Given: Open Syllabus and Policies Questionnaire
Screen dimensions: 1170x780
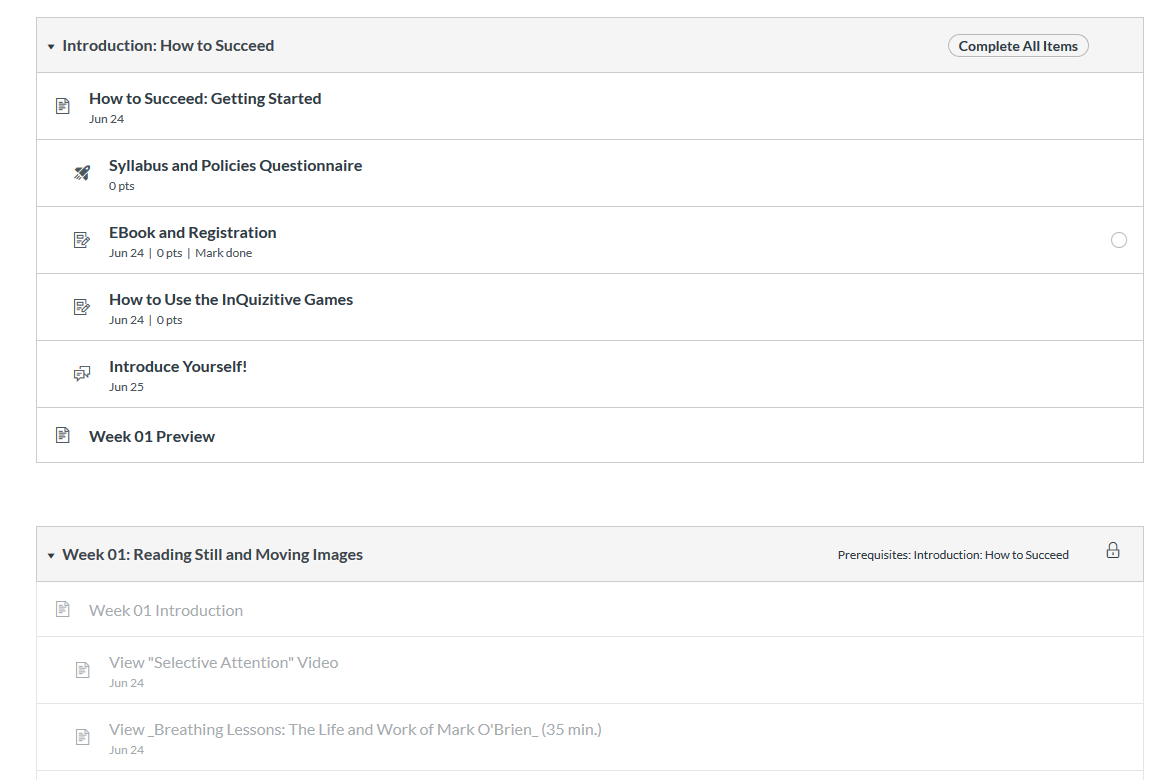Looking at the screenshot, I should 236,166.
